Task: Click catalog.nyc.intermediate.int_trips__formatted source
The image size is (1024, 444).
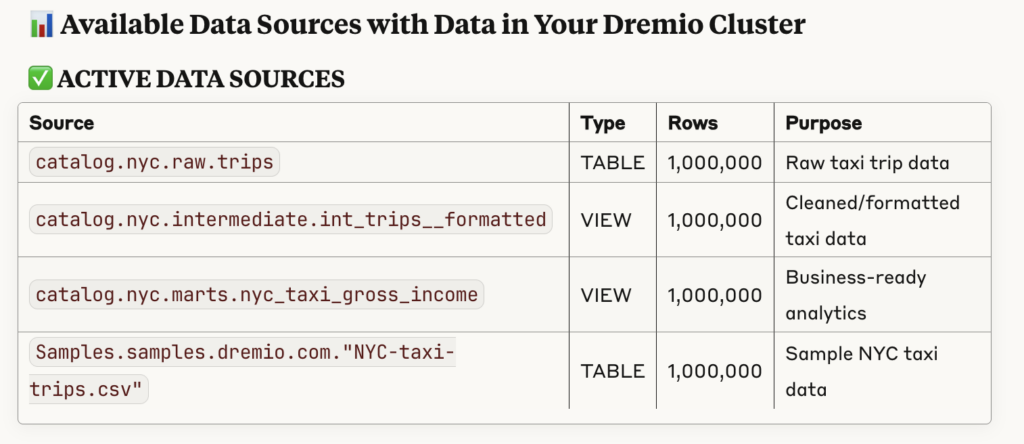Action: pyautogui.click(x=291, y=219)
